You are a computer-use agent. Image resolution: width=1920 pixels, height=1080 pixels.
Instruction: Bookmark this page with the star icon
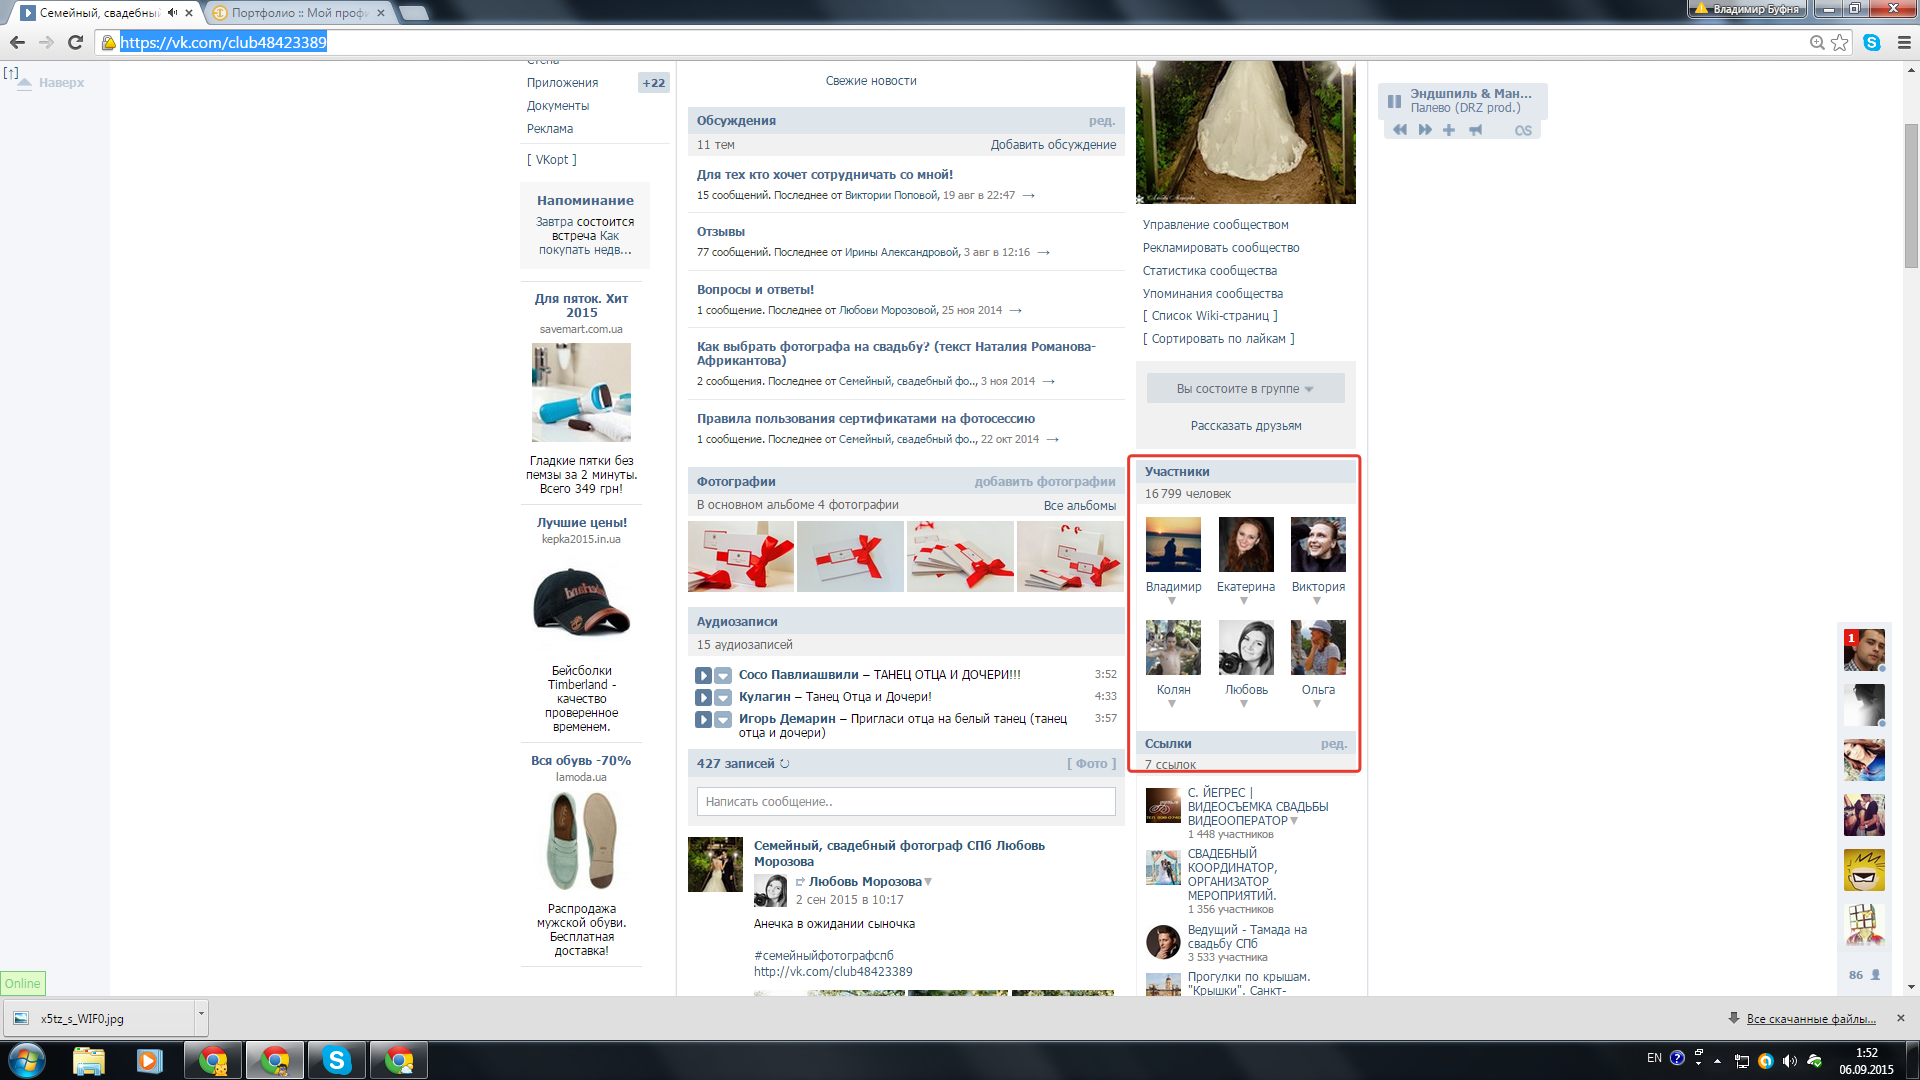[x=1840, y=42]
